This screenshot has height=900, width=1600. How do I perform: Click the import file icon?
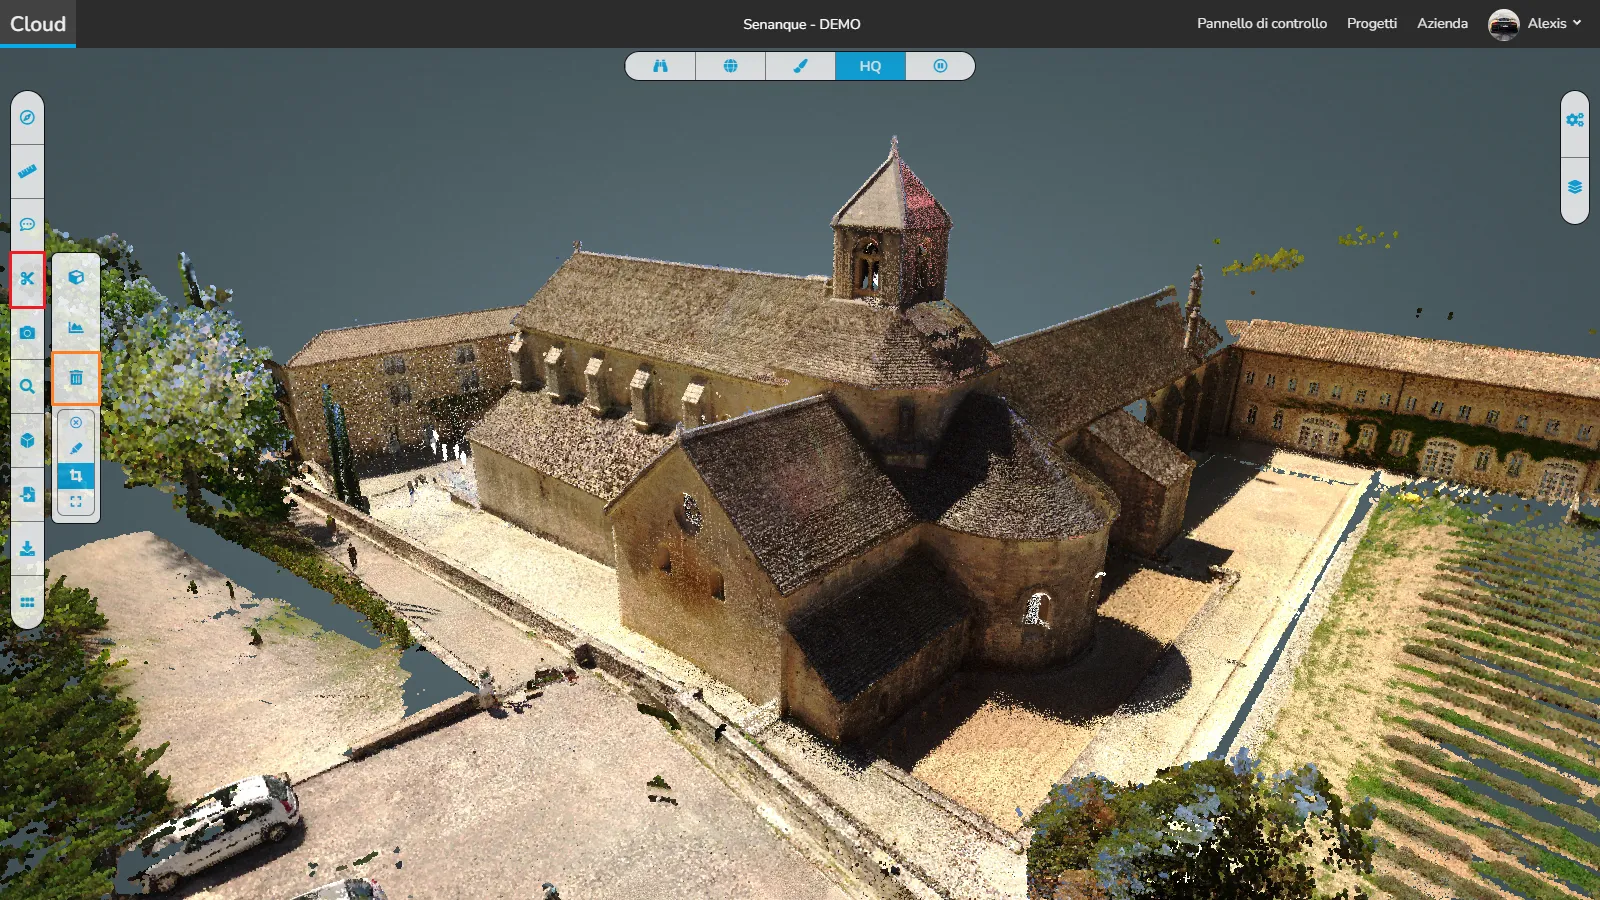click(27, 495)
